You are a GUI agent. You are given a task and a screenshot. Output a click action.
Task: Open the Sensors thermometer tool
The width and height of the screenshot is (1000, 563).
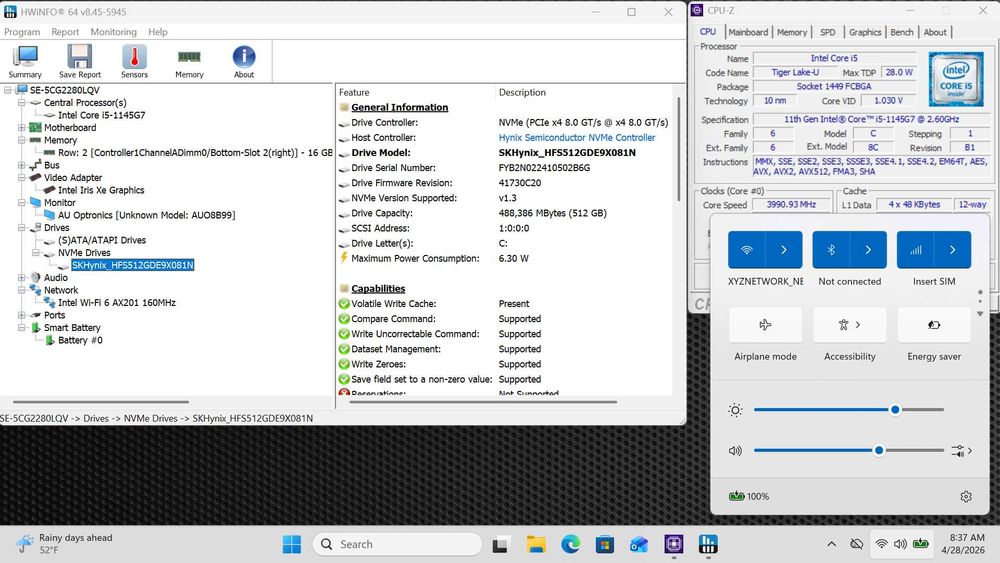tap(134, 61)
